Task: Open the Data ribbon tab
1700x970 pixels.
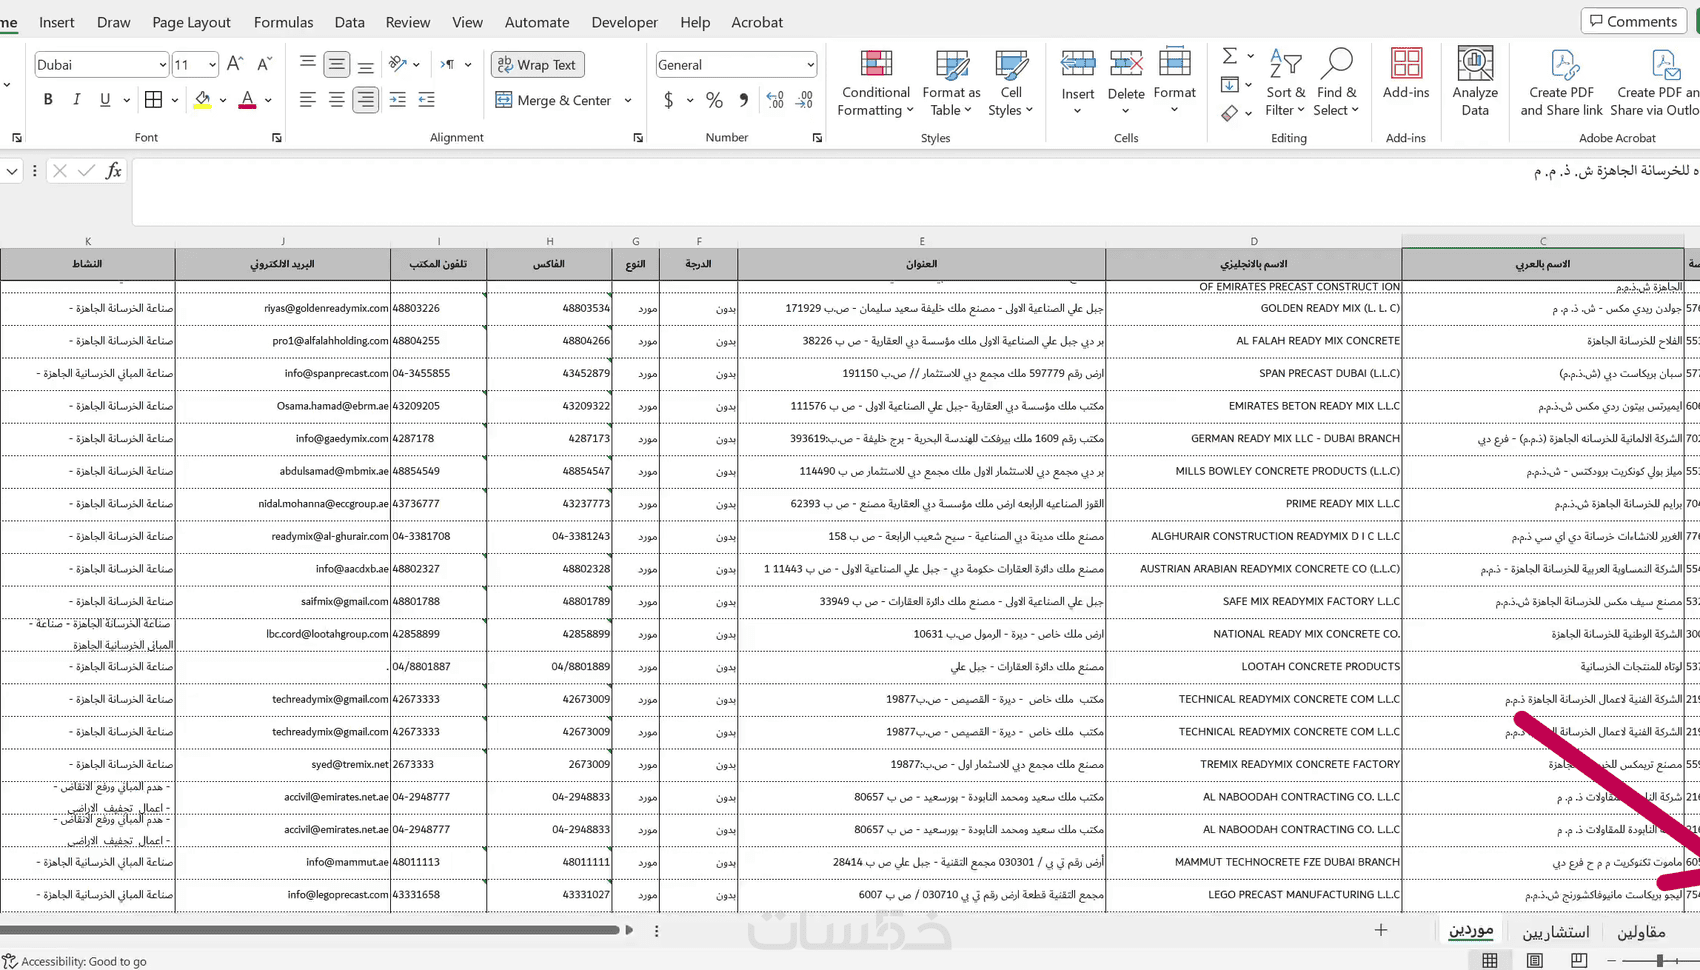Action: pyautogui.click(x=350, y=22)
